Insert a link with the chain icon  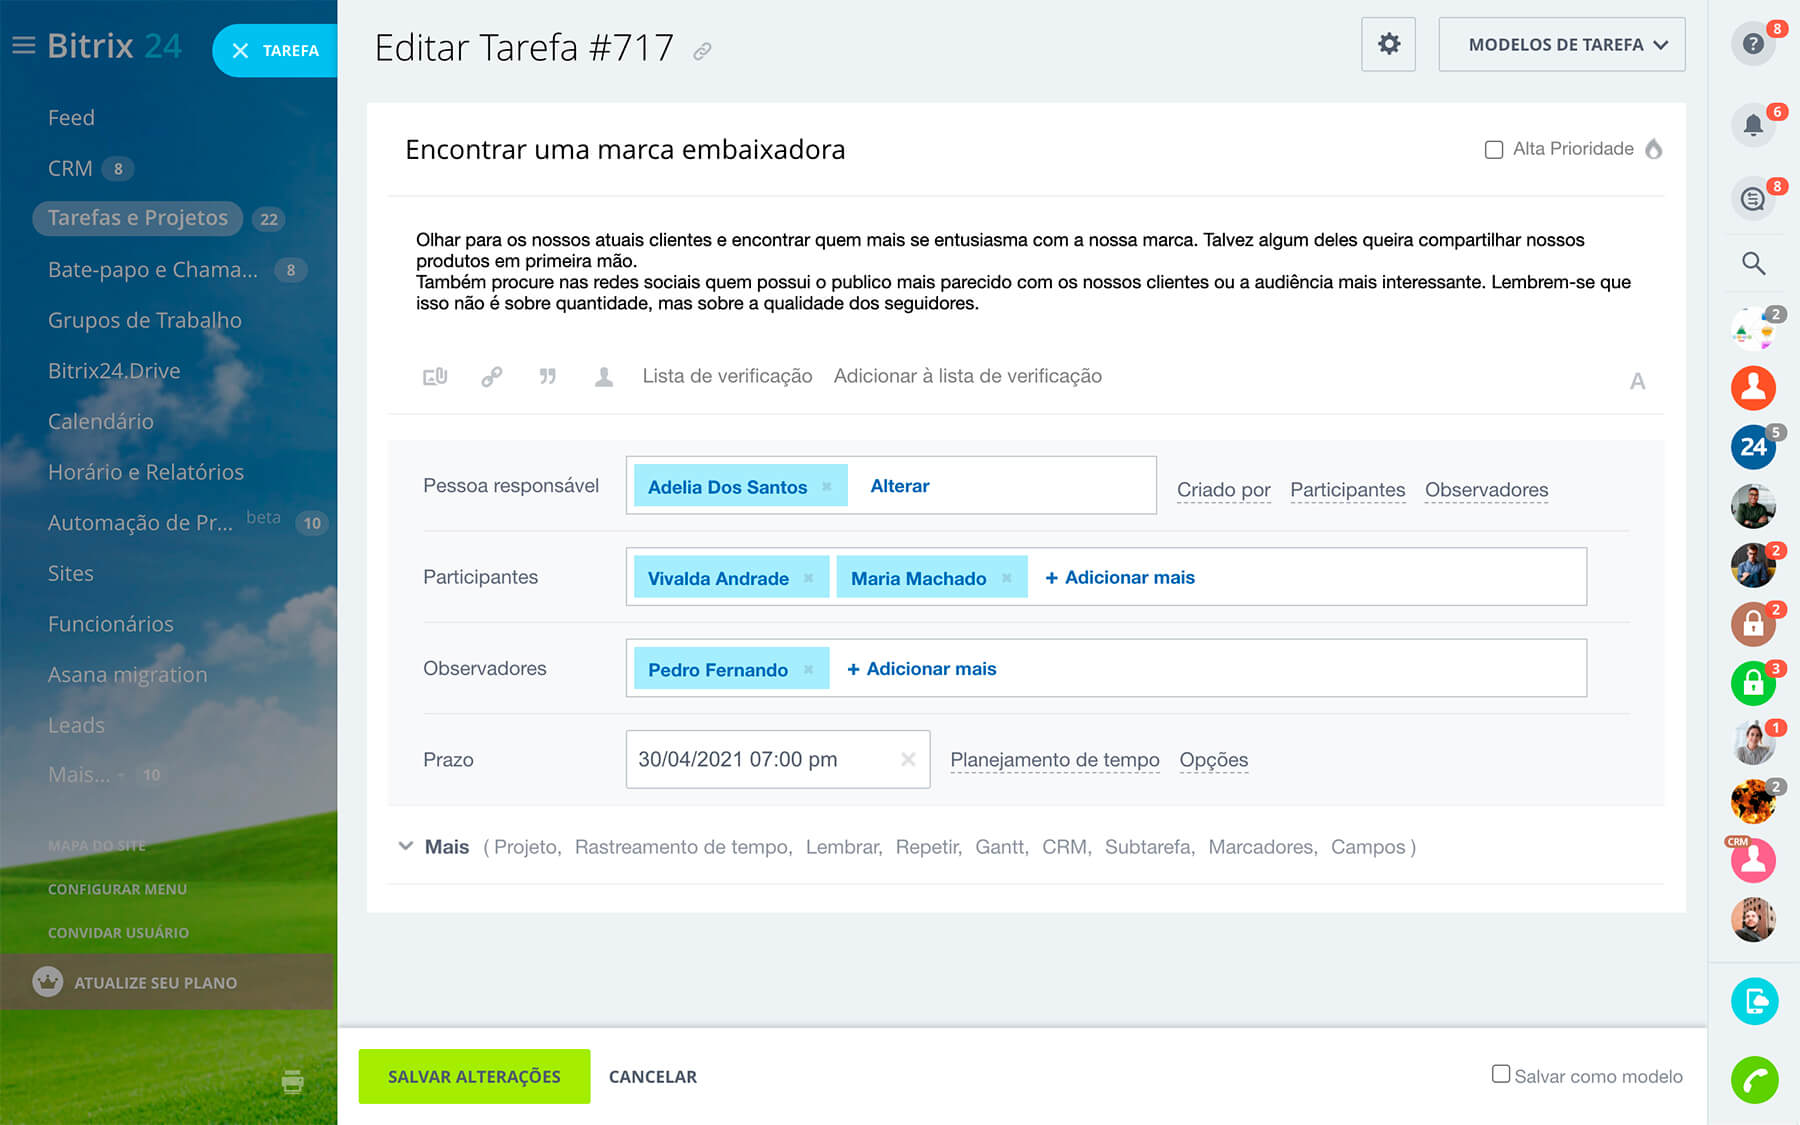tap(491, 377)
